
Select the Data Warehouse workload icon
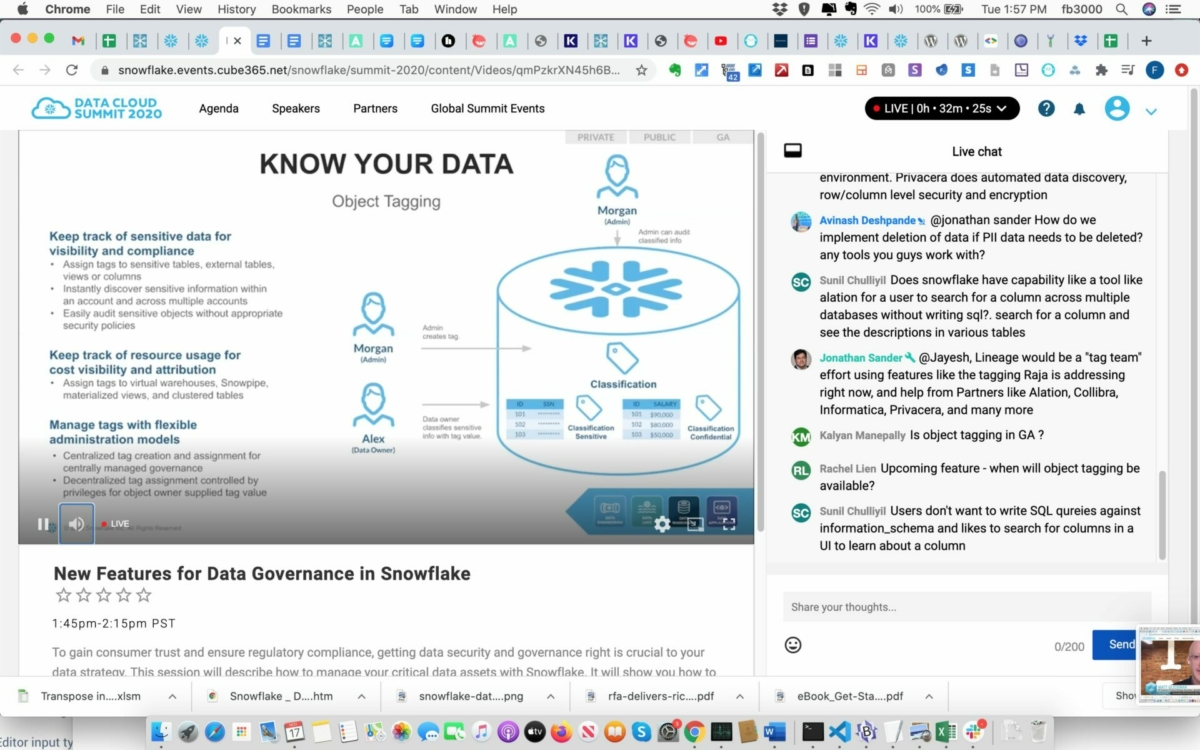683,506
